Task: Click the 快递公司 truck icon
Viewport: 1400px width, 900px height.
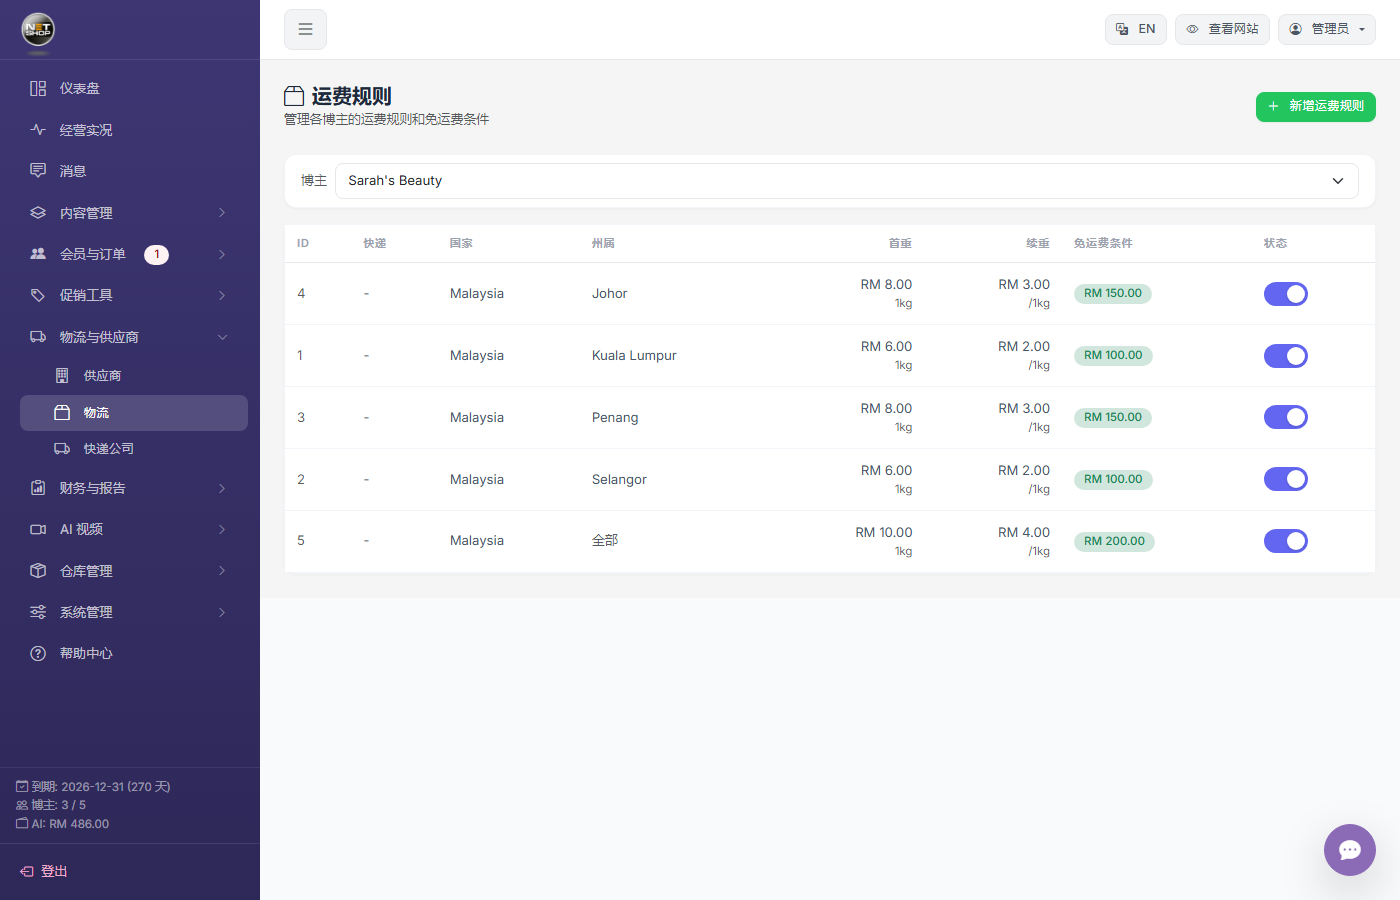Action: (62, 448)
